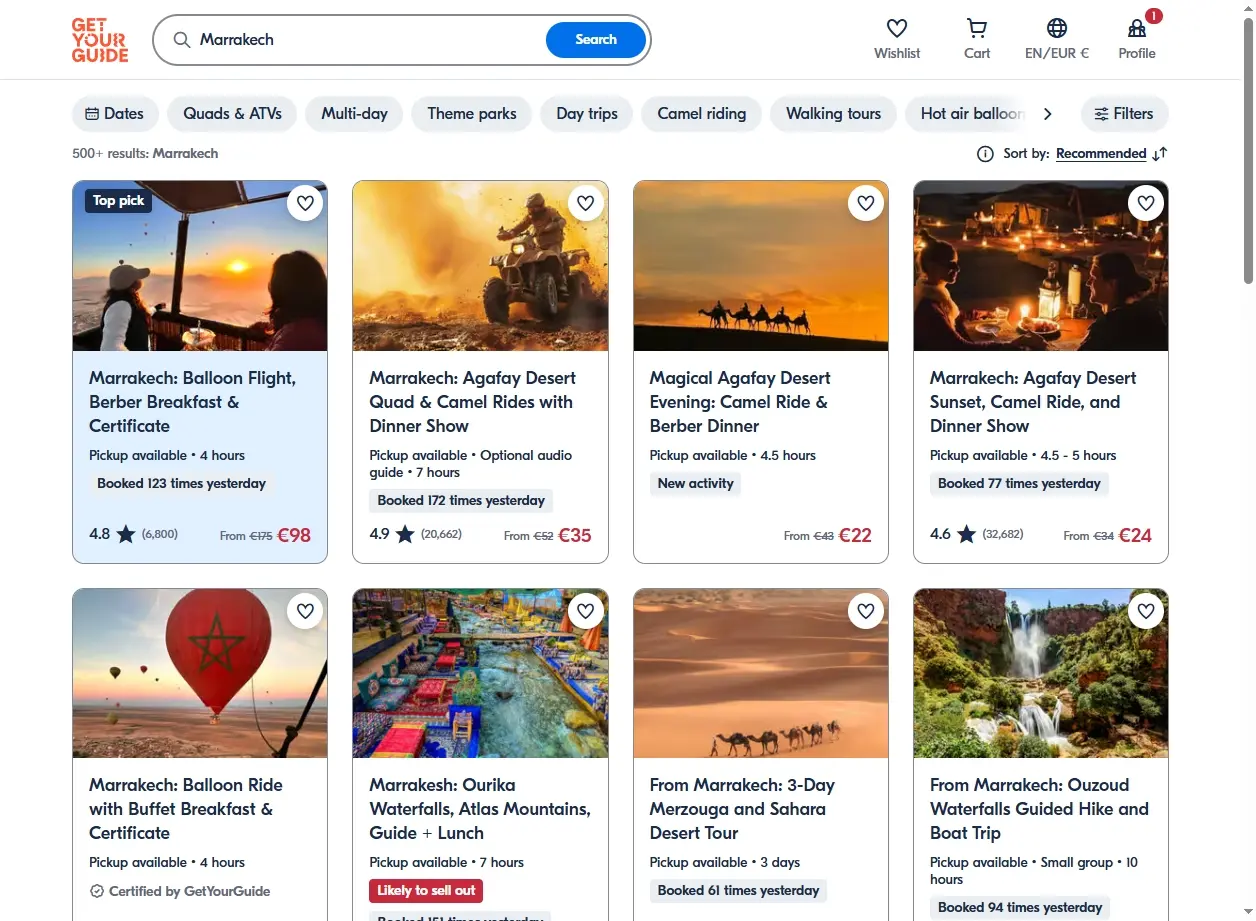Open the language and currency globe icon
The width and height of the screenshot is (1256, 921).
(x=1057, y=28)
